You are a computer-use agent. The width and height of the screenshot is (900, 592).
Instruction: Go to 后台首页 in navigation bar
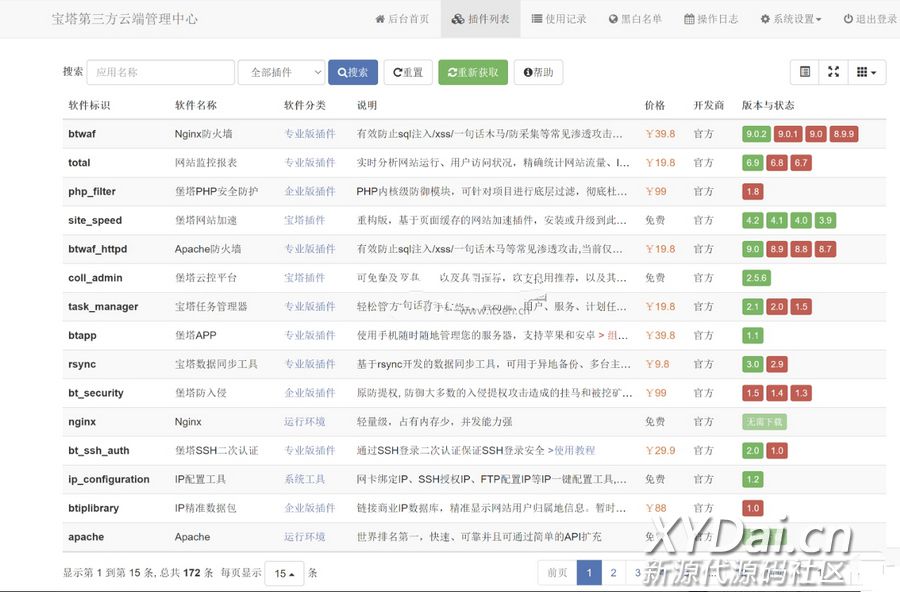pos(402,19)
